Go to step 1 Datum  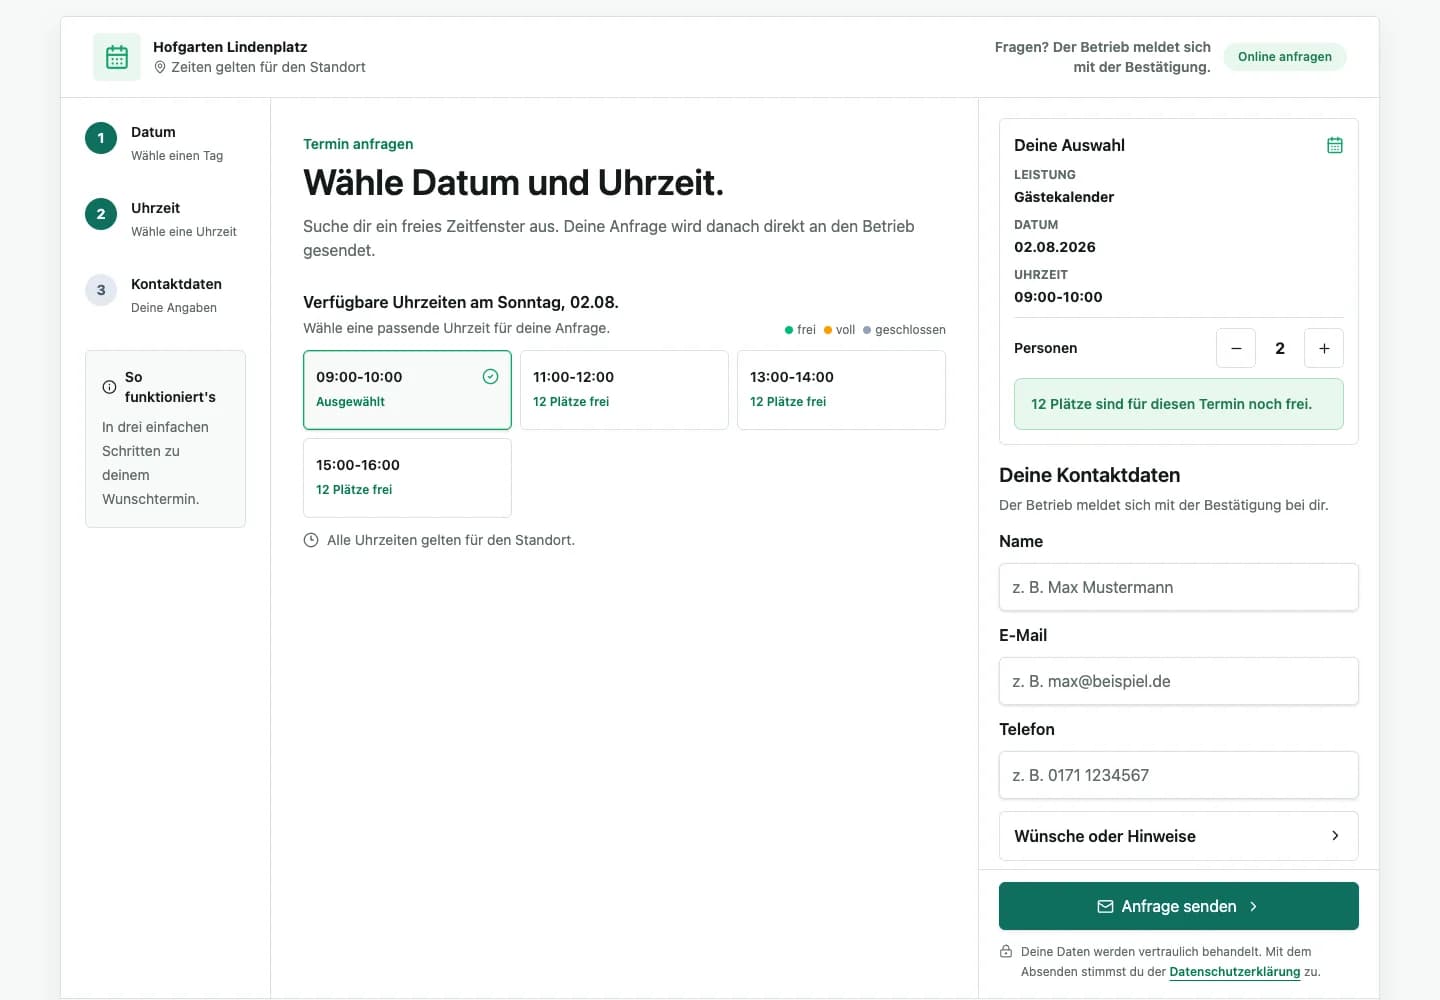(x=165, y=142)
